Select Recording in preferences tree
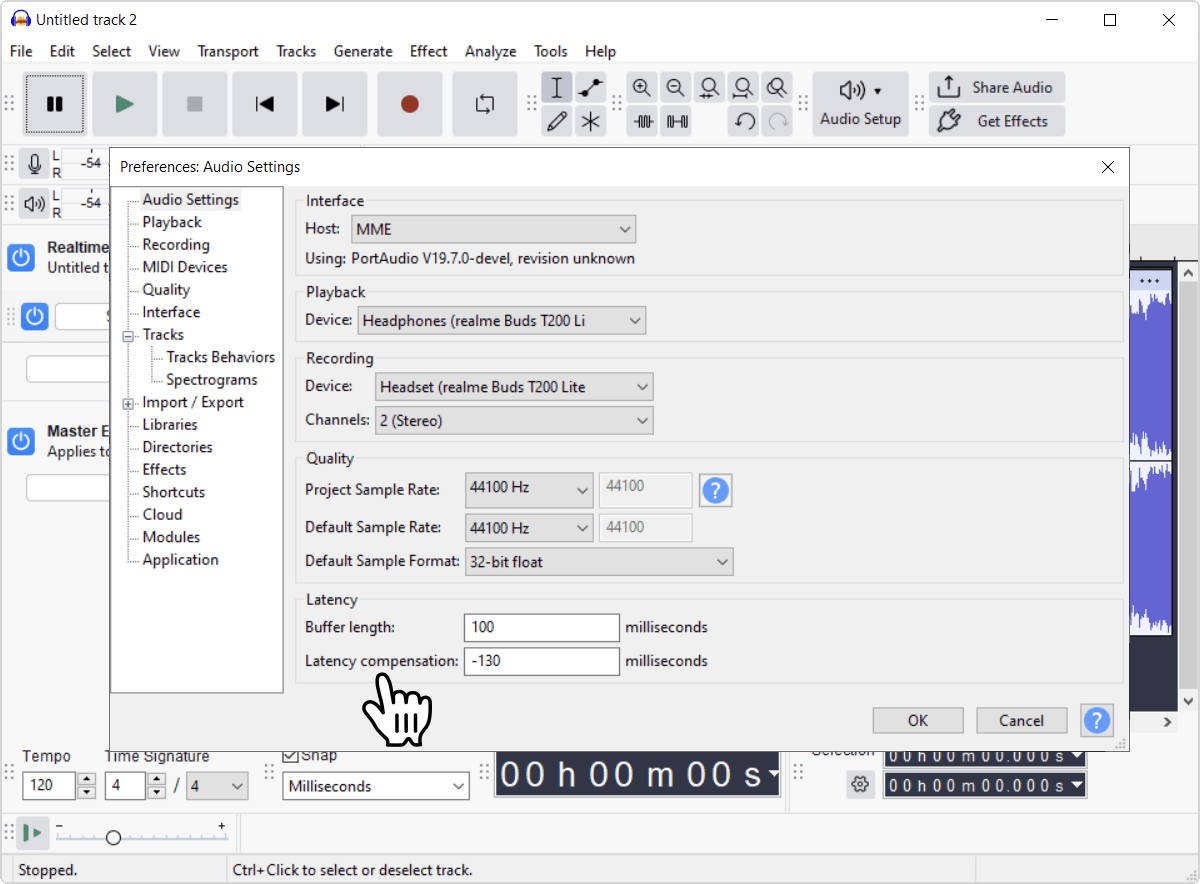The width and height of the screenshot is (1200, 884). click(x=176, y=244)
